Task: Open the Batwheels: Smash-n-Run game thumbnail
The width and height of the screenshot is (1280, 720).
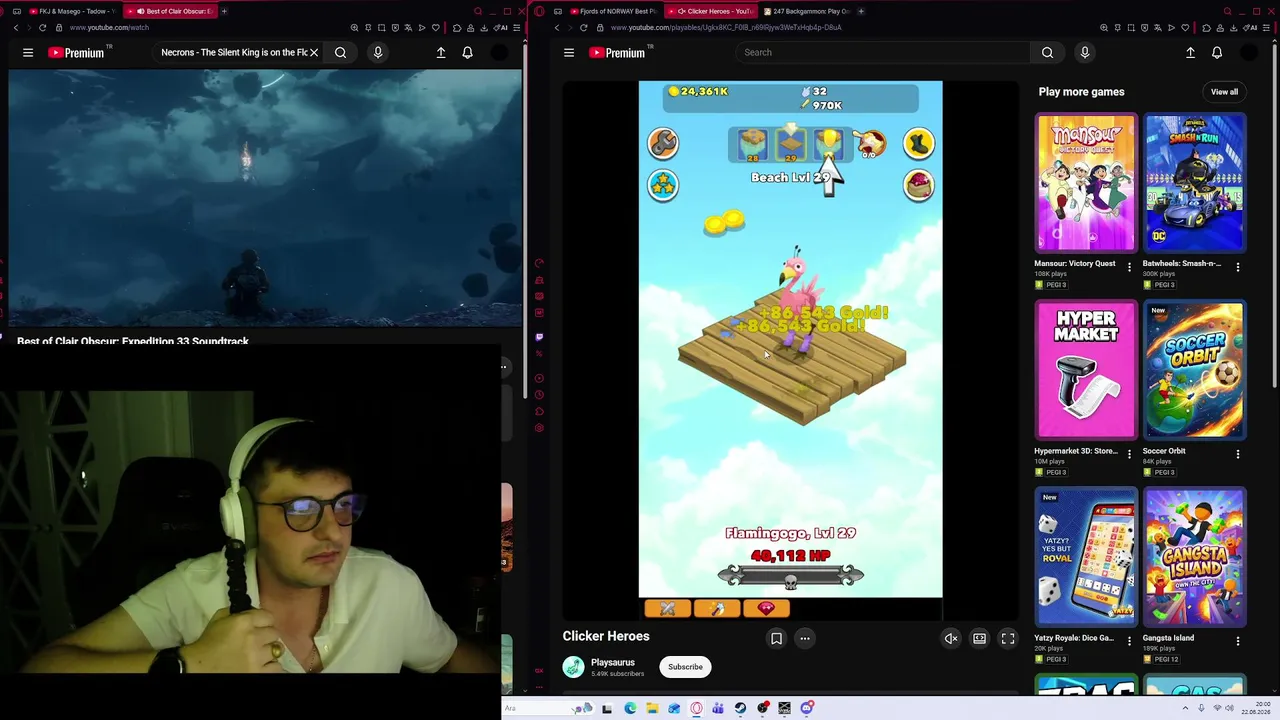Action: (1195, 183)
